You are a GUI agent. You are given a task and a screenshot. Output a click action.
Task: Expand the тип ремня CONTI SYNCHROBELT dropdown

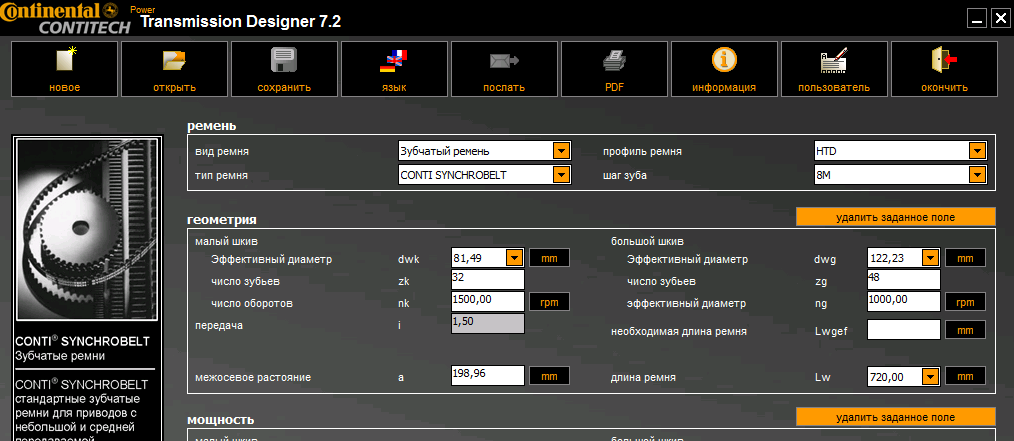(561, 175)
